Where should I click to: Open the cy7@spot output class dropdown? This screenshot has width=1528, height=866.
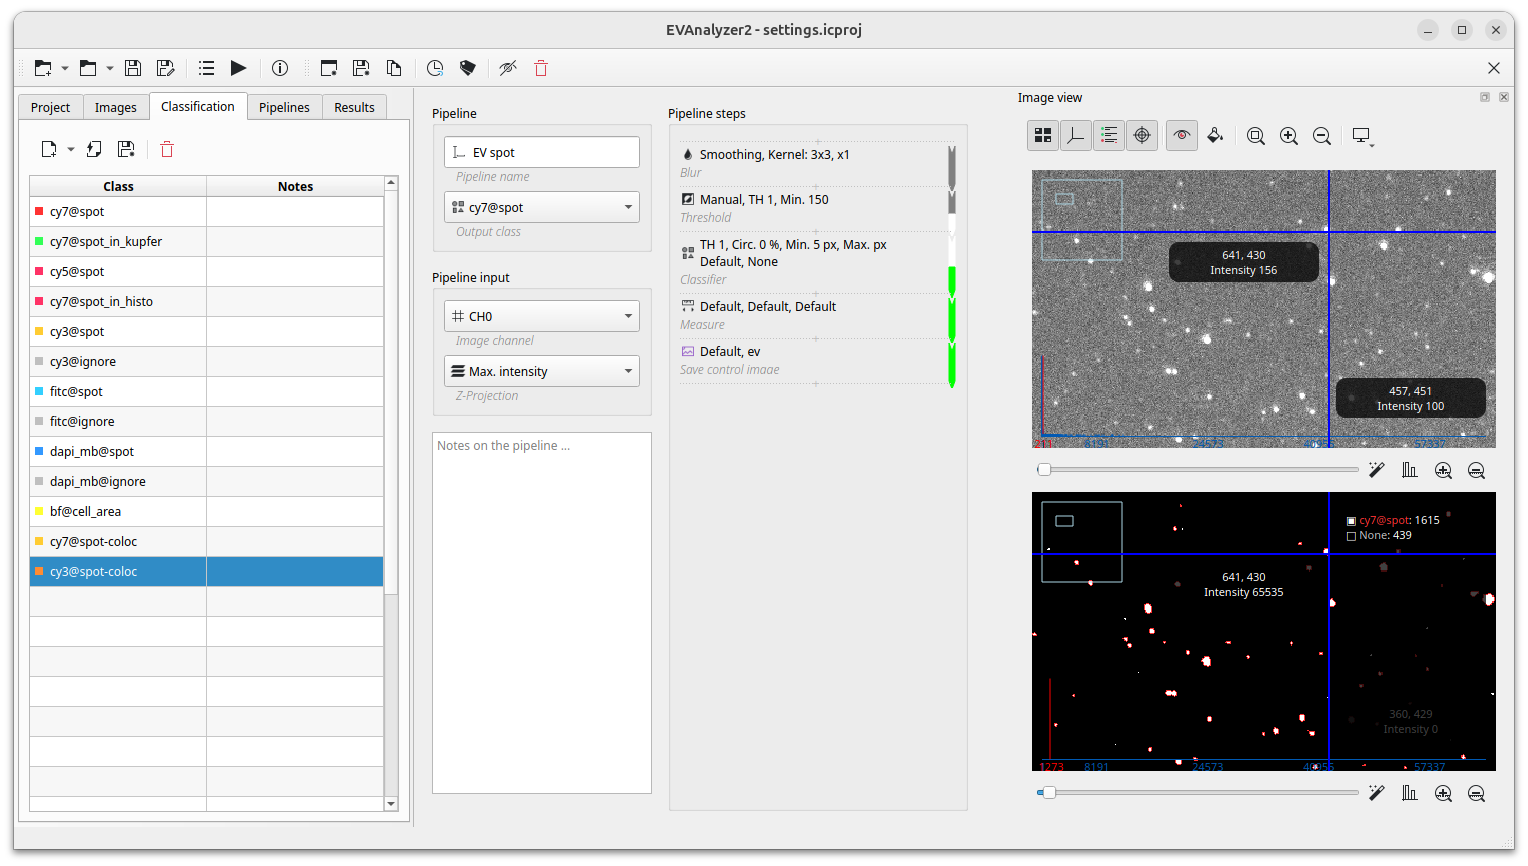click(x=542, y=207)
